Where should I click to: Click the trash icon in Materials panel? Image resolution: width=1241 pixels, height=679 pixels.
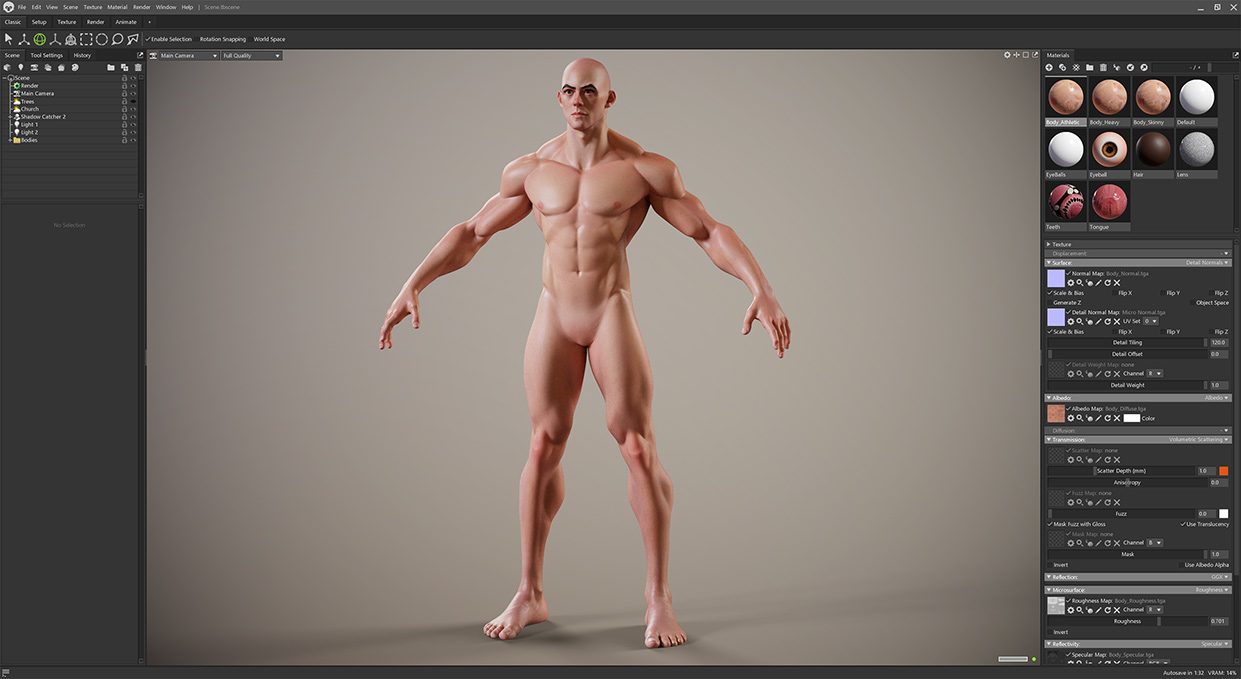(1103, 67)
